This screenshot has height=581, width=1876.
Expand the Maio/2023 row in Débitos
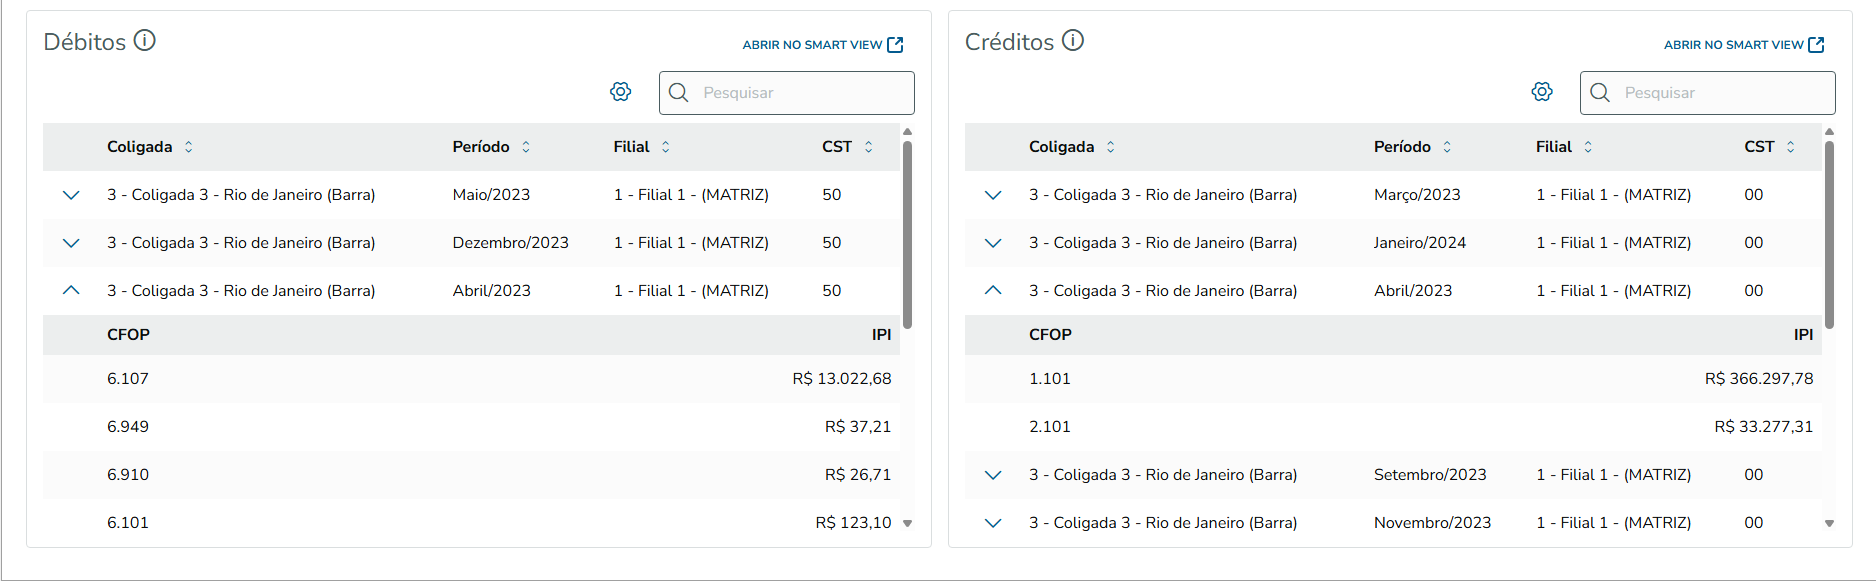point(71,195)
